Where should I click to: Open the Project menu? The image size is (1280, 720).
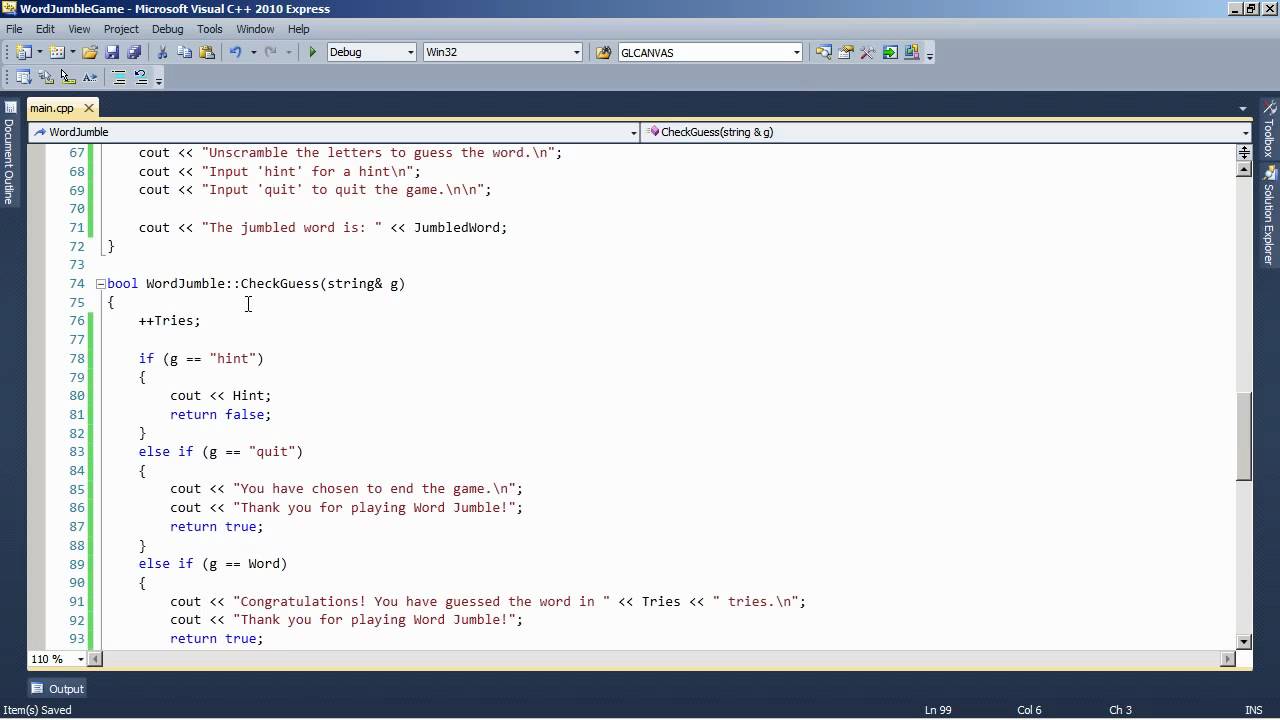[x=122, y=29]
